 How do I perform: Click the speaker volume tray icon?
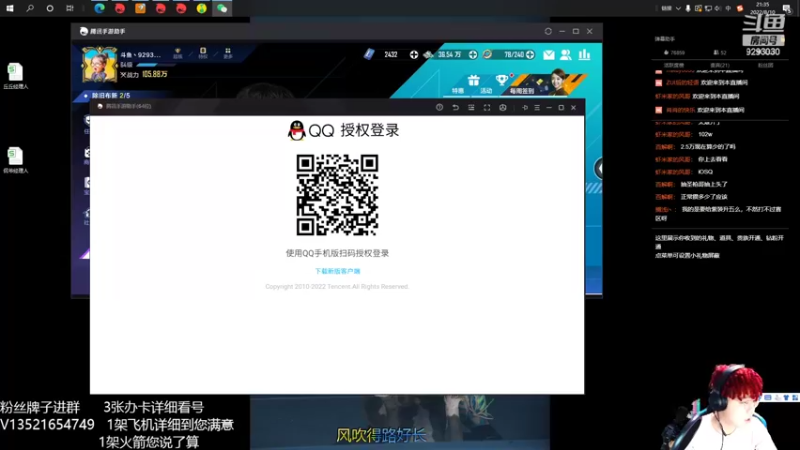(718, 8)
